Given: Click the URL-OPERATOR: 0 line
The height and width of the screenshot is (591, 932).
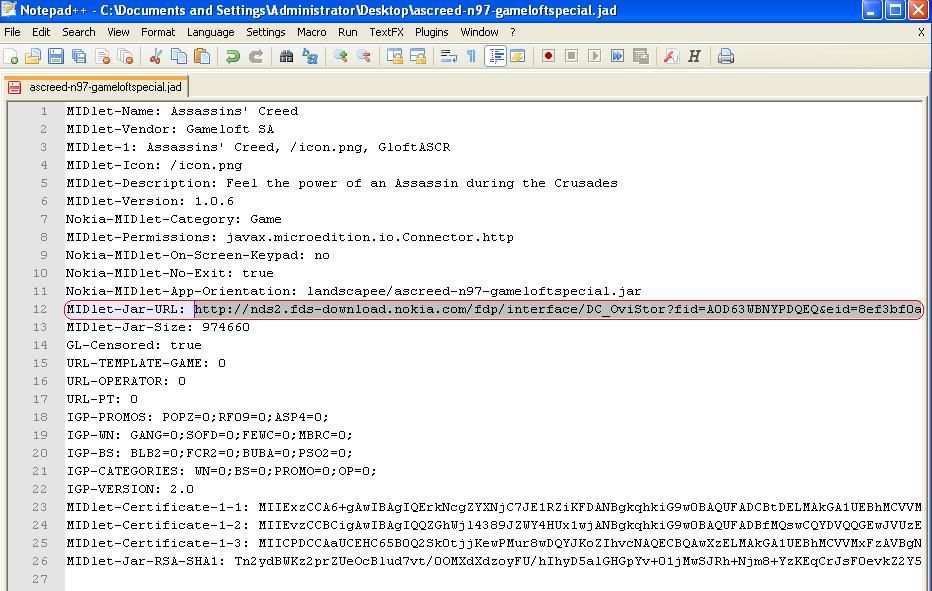Looking at the screenshot, I should (126, 381).
